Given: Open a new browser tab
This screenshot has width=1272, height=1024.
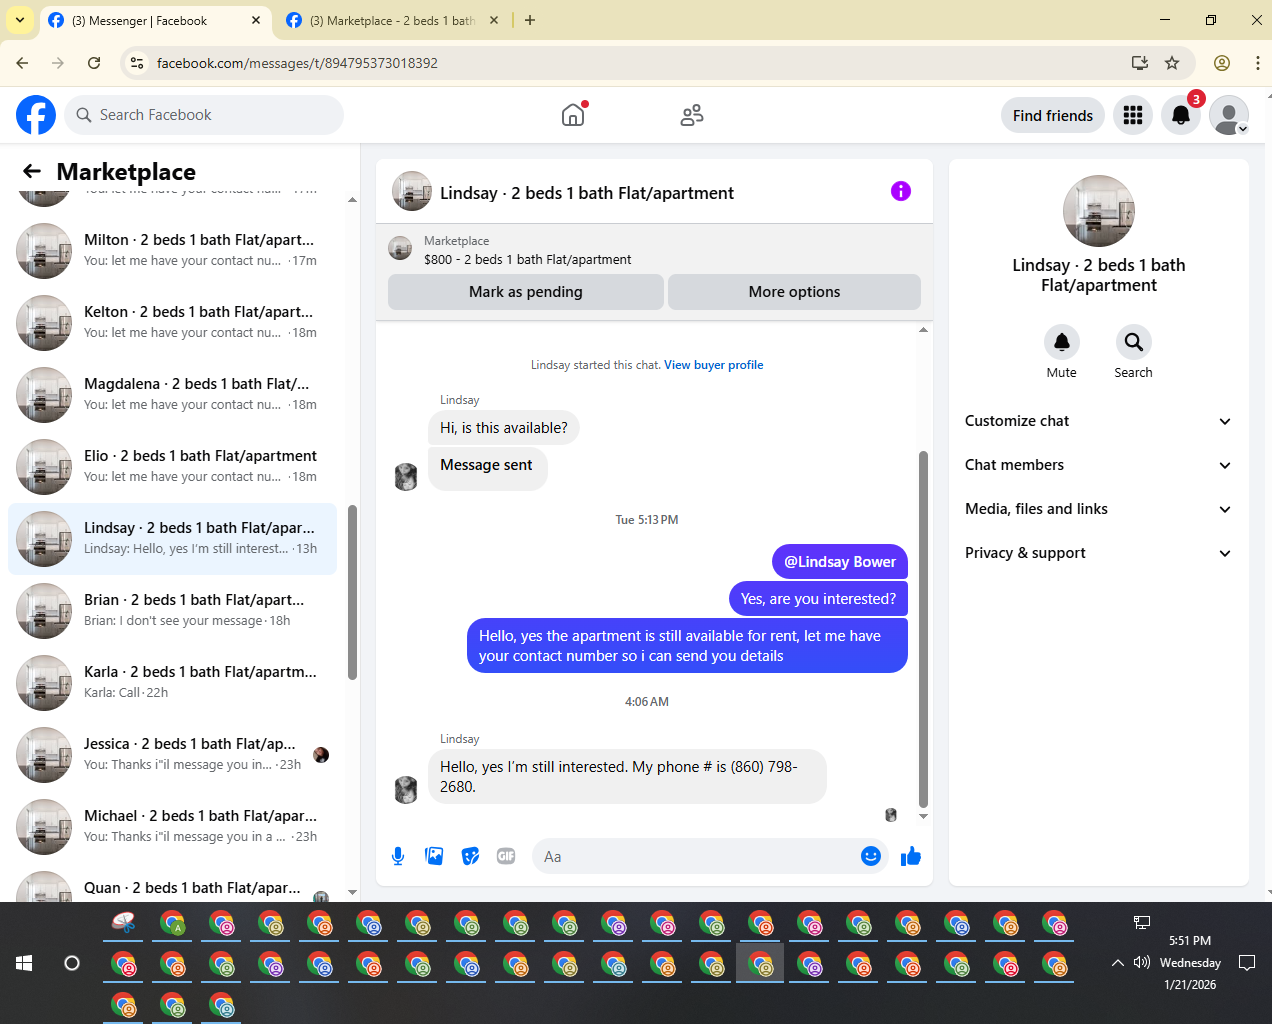Looking at the screenshot, I should coord(530,20).
